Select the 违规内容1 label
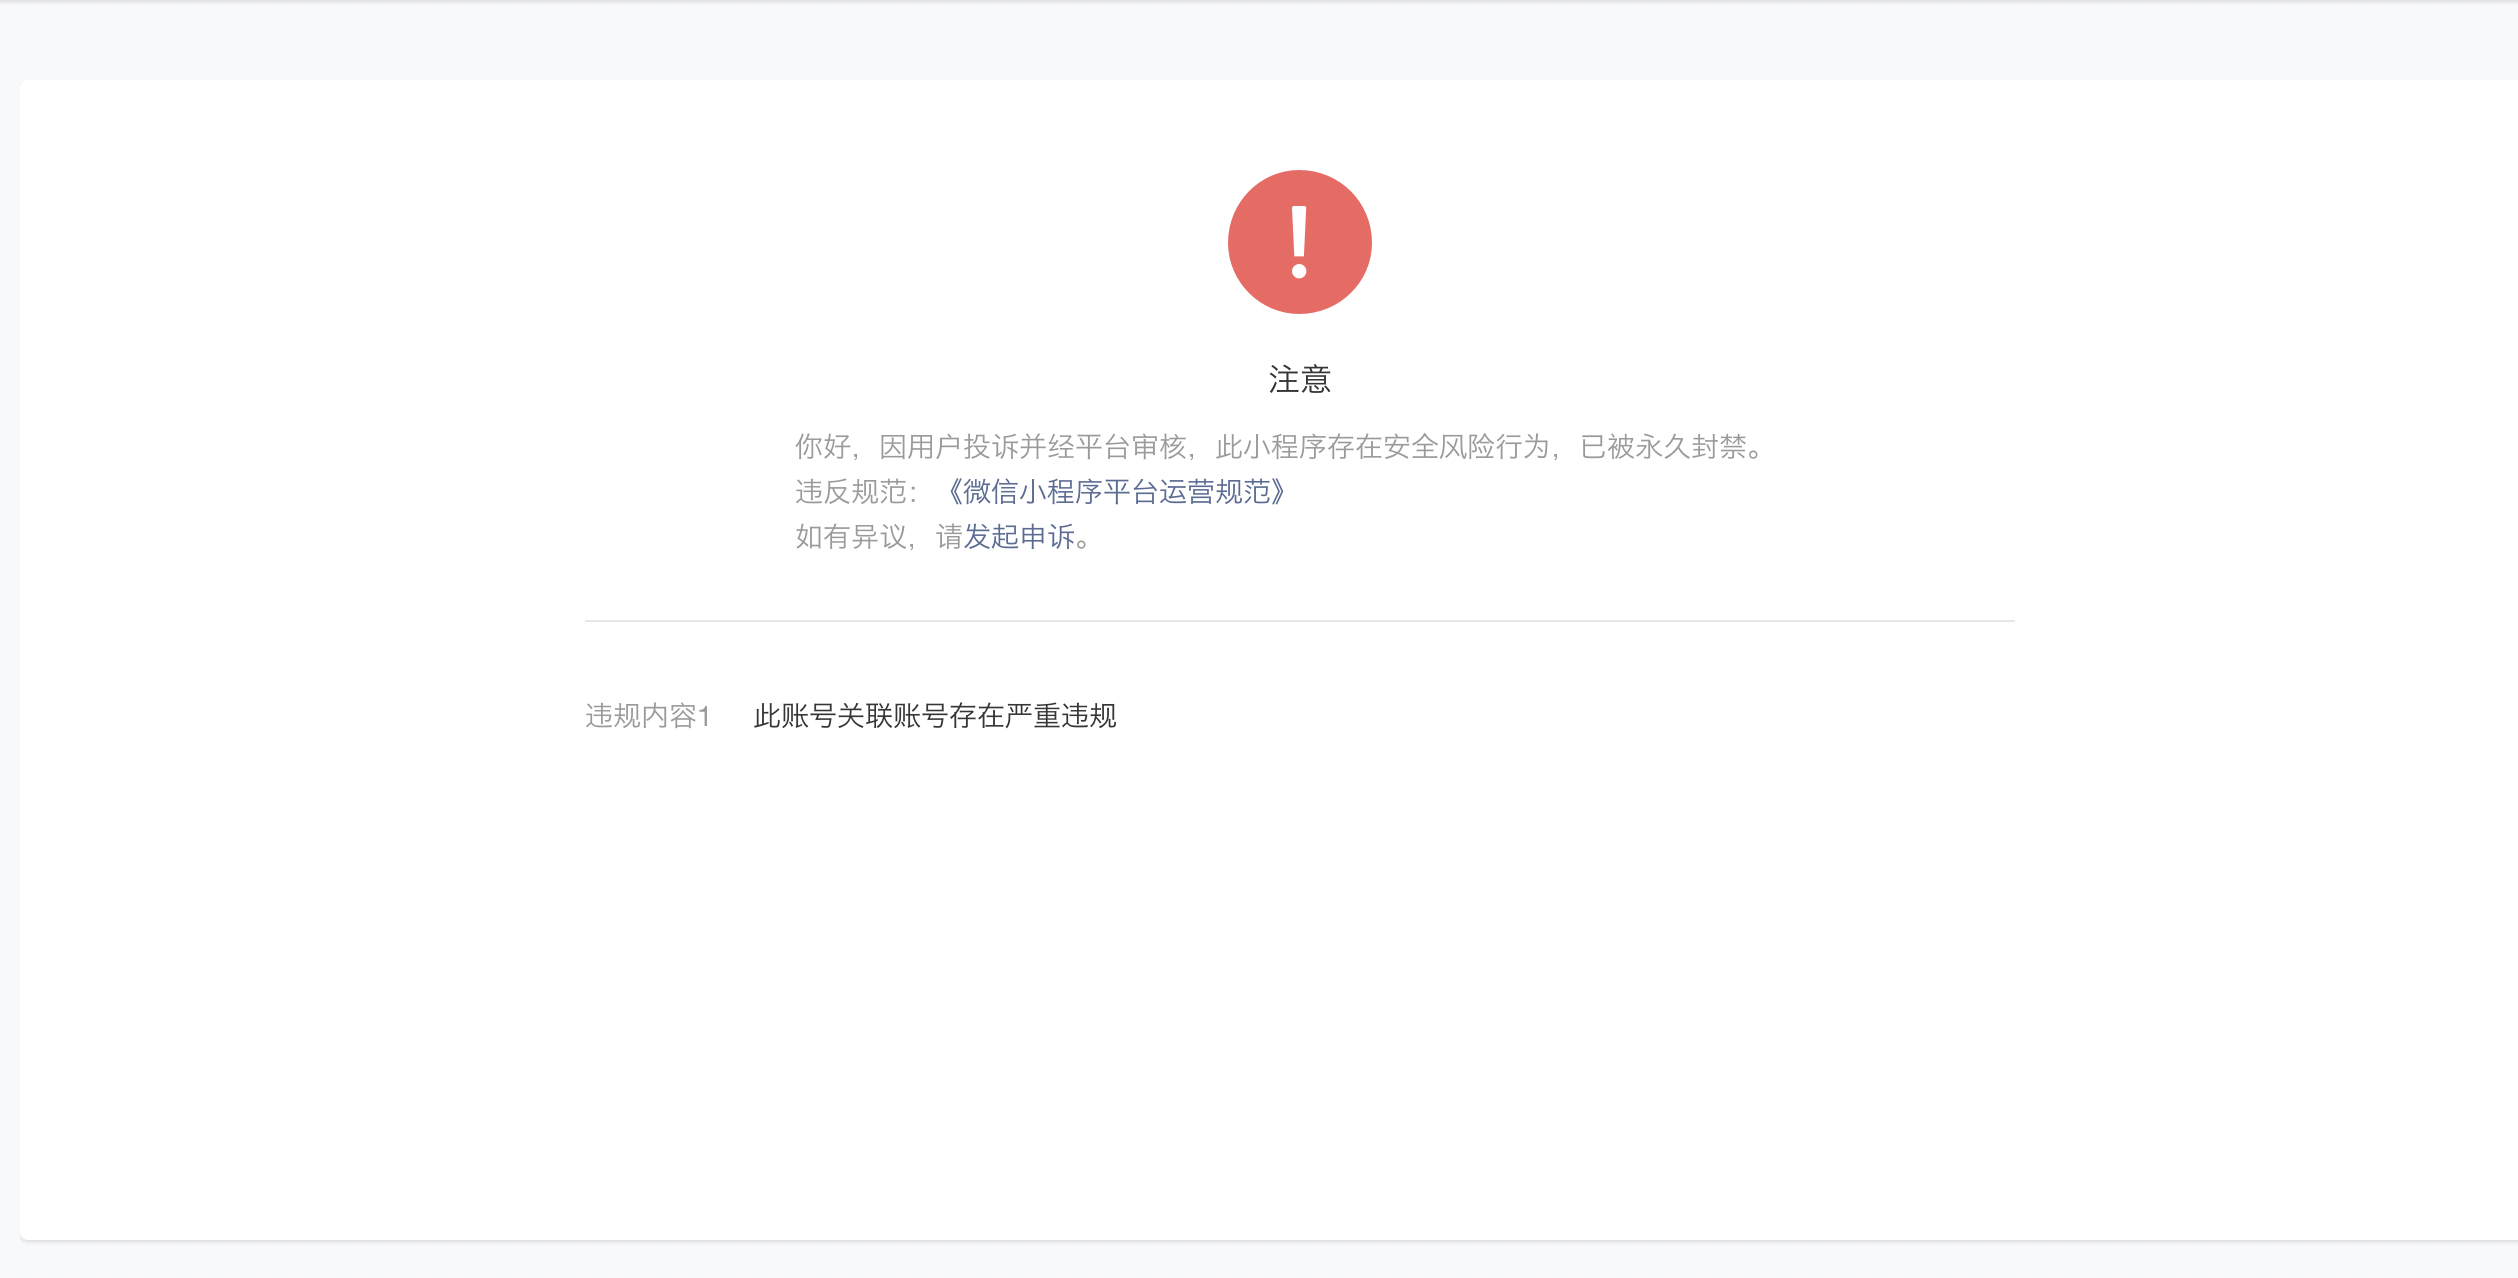 647,716
